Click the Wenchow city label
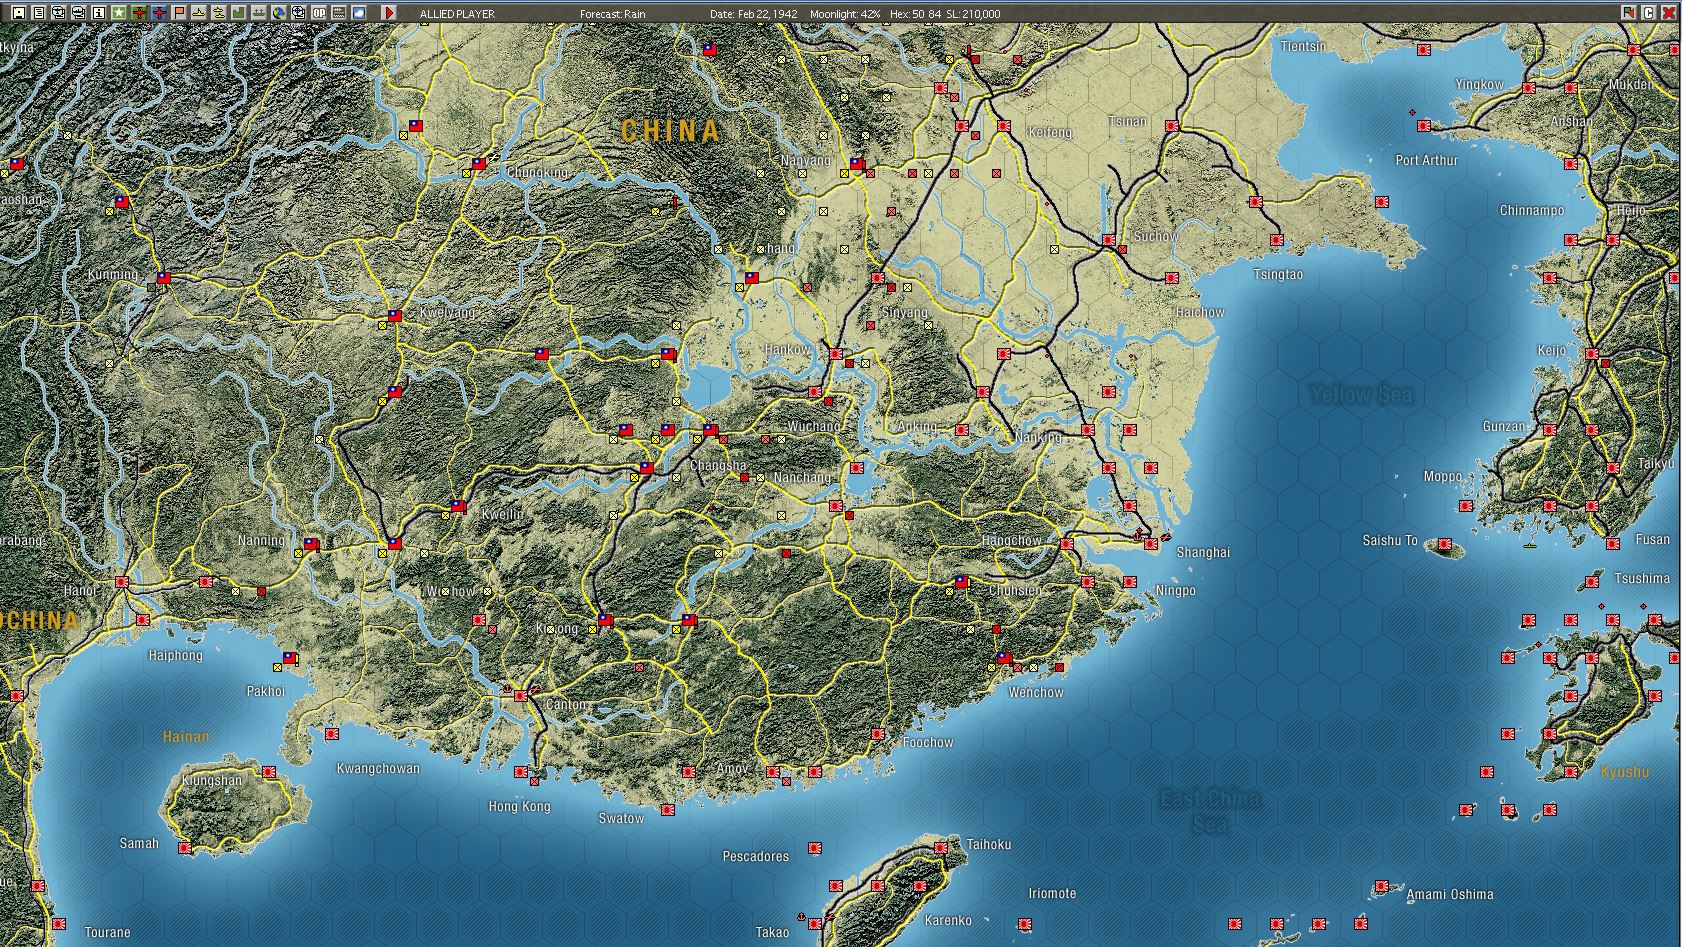This screenshot has height=947, width=1682. click(x=1036, y=692)
